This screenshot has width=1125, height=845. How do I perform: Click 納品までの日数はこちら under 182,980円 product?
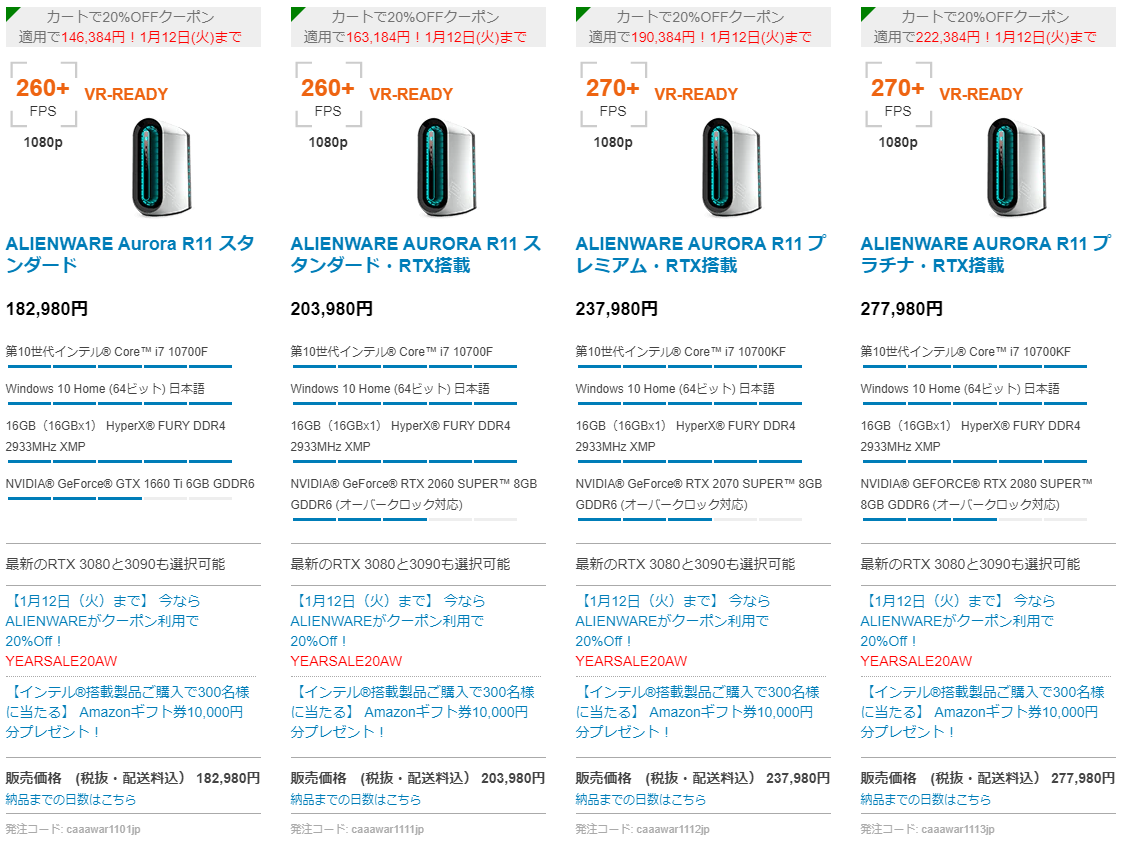point(70,799)
